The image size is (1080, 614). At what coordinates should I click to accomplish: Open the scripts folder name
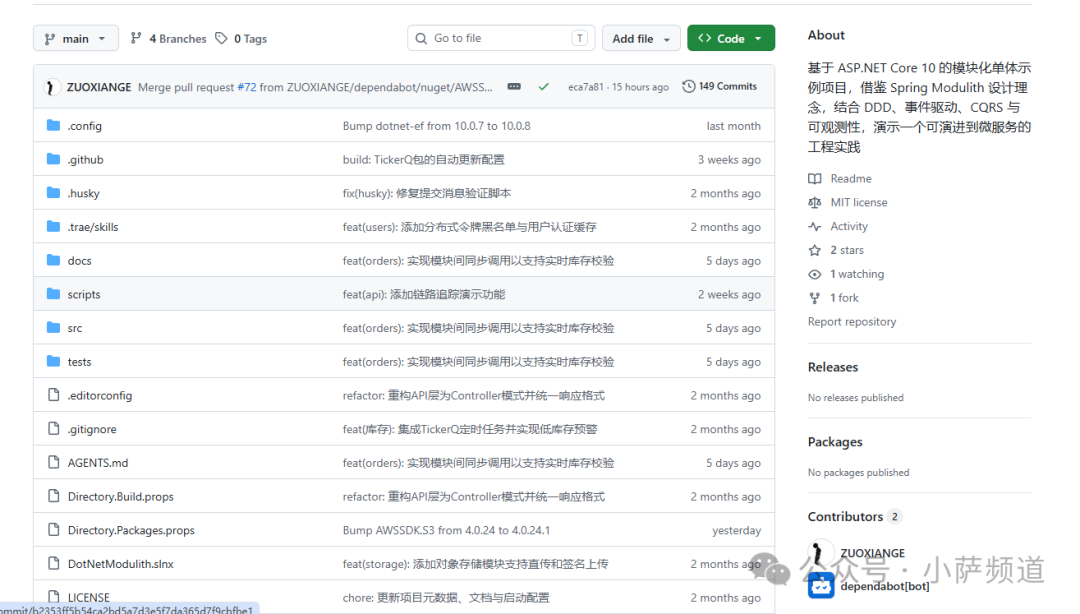84,295
